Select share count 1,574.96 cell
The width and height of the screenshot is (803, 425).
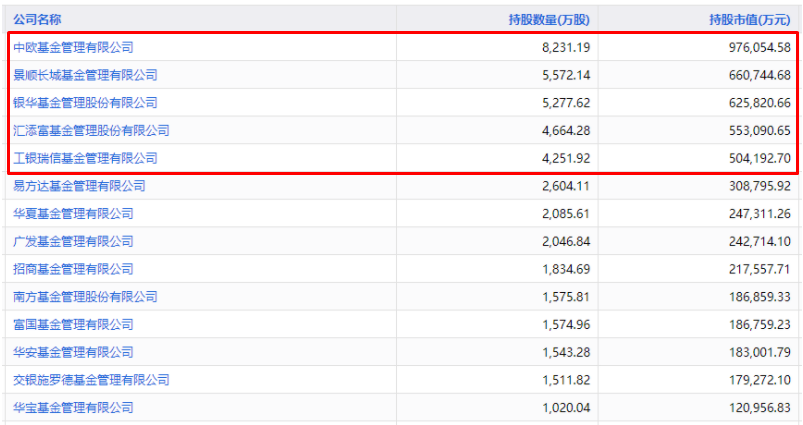[x=566, y=324]
